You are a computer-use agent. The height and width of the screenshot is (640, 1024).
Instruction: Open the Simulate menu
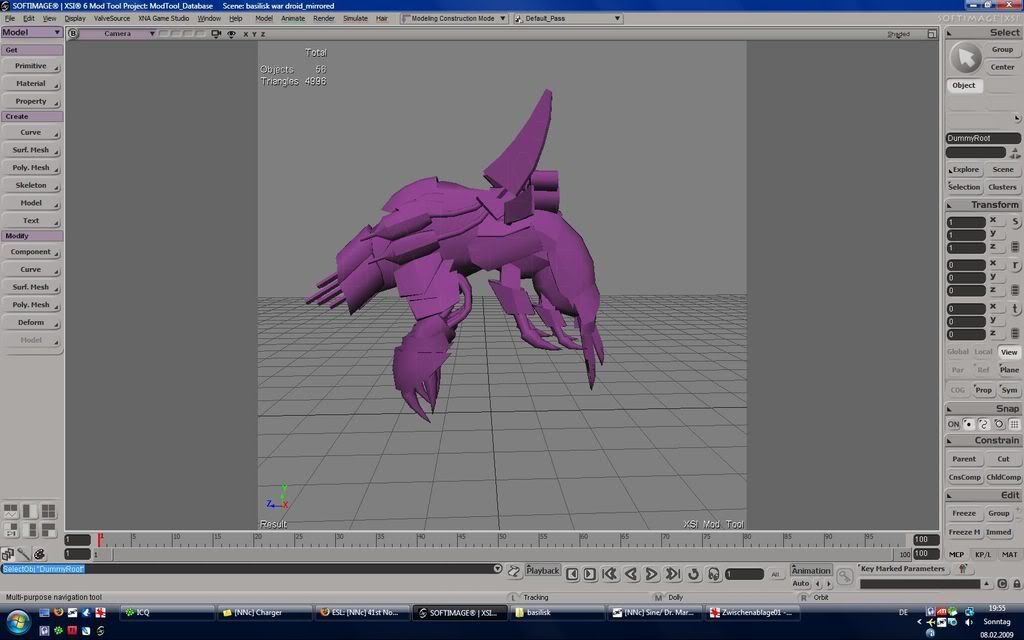point(355,18)
